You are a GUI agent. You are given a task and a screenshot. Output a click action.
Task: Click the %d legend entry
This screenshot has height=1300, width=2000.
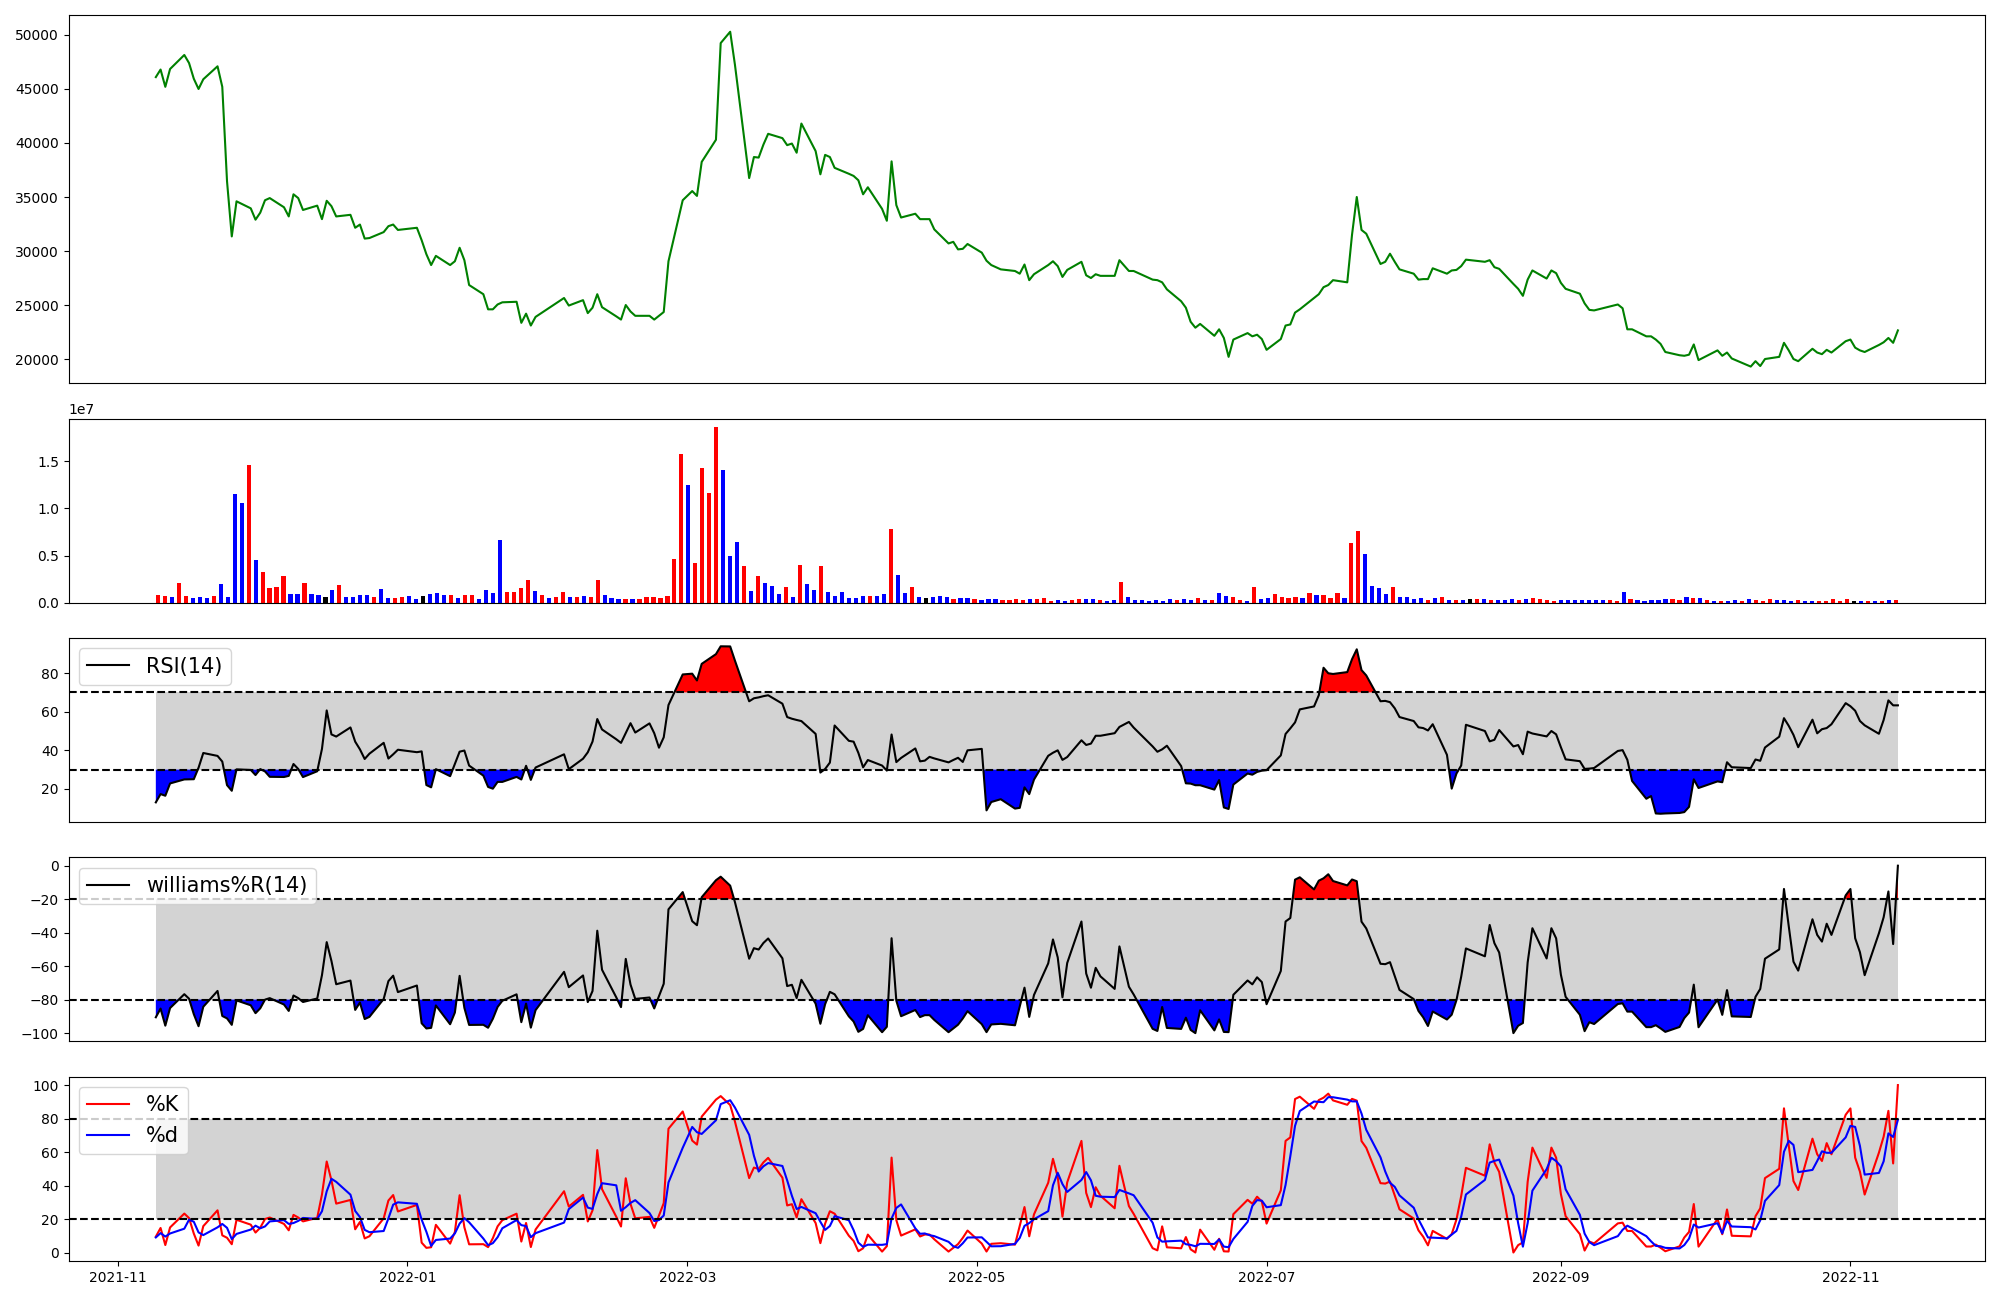tap(162, 1135)
